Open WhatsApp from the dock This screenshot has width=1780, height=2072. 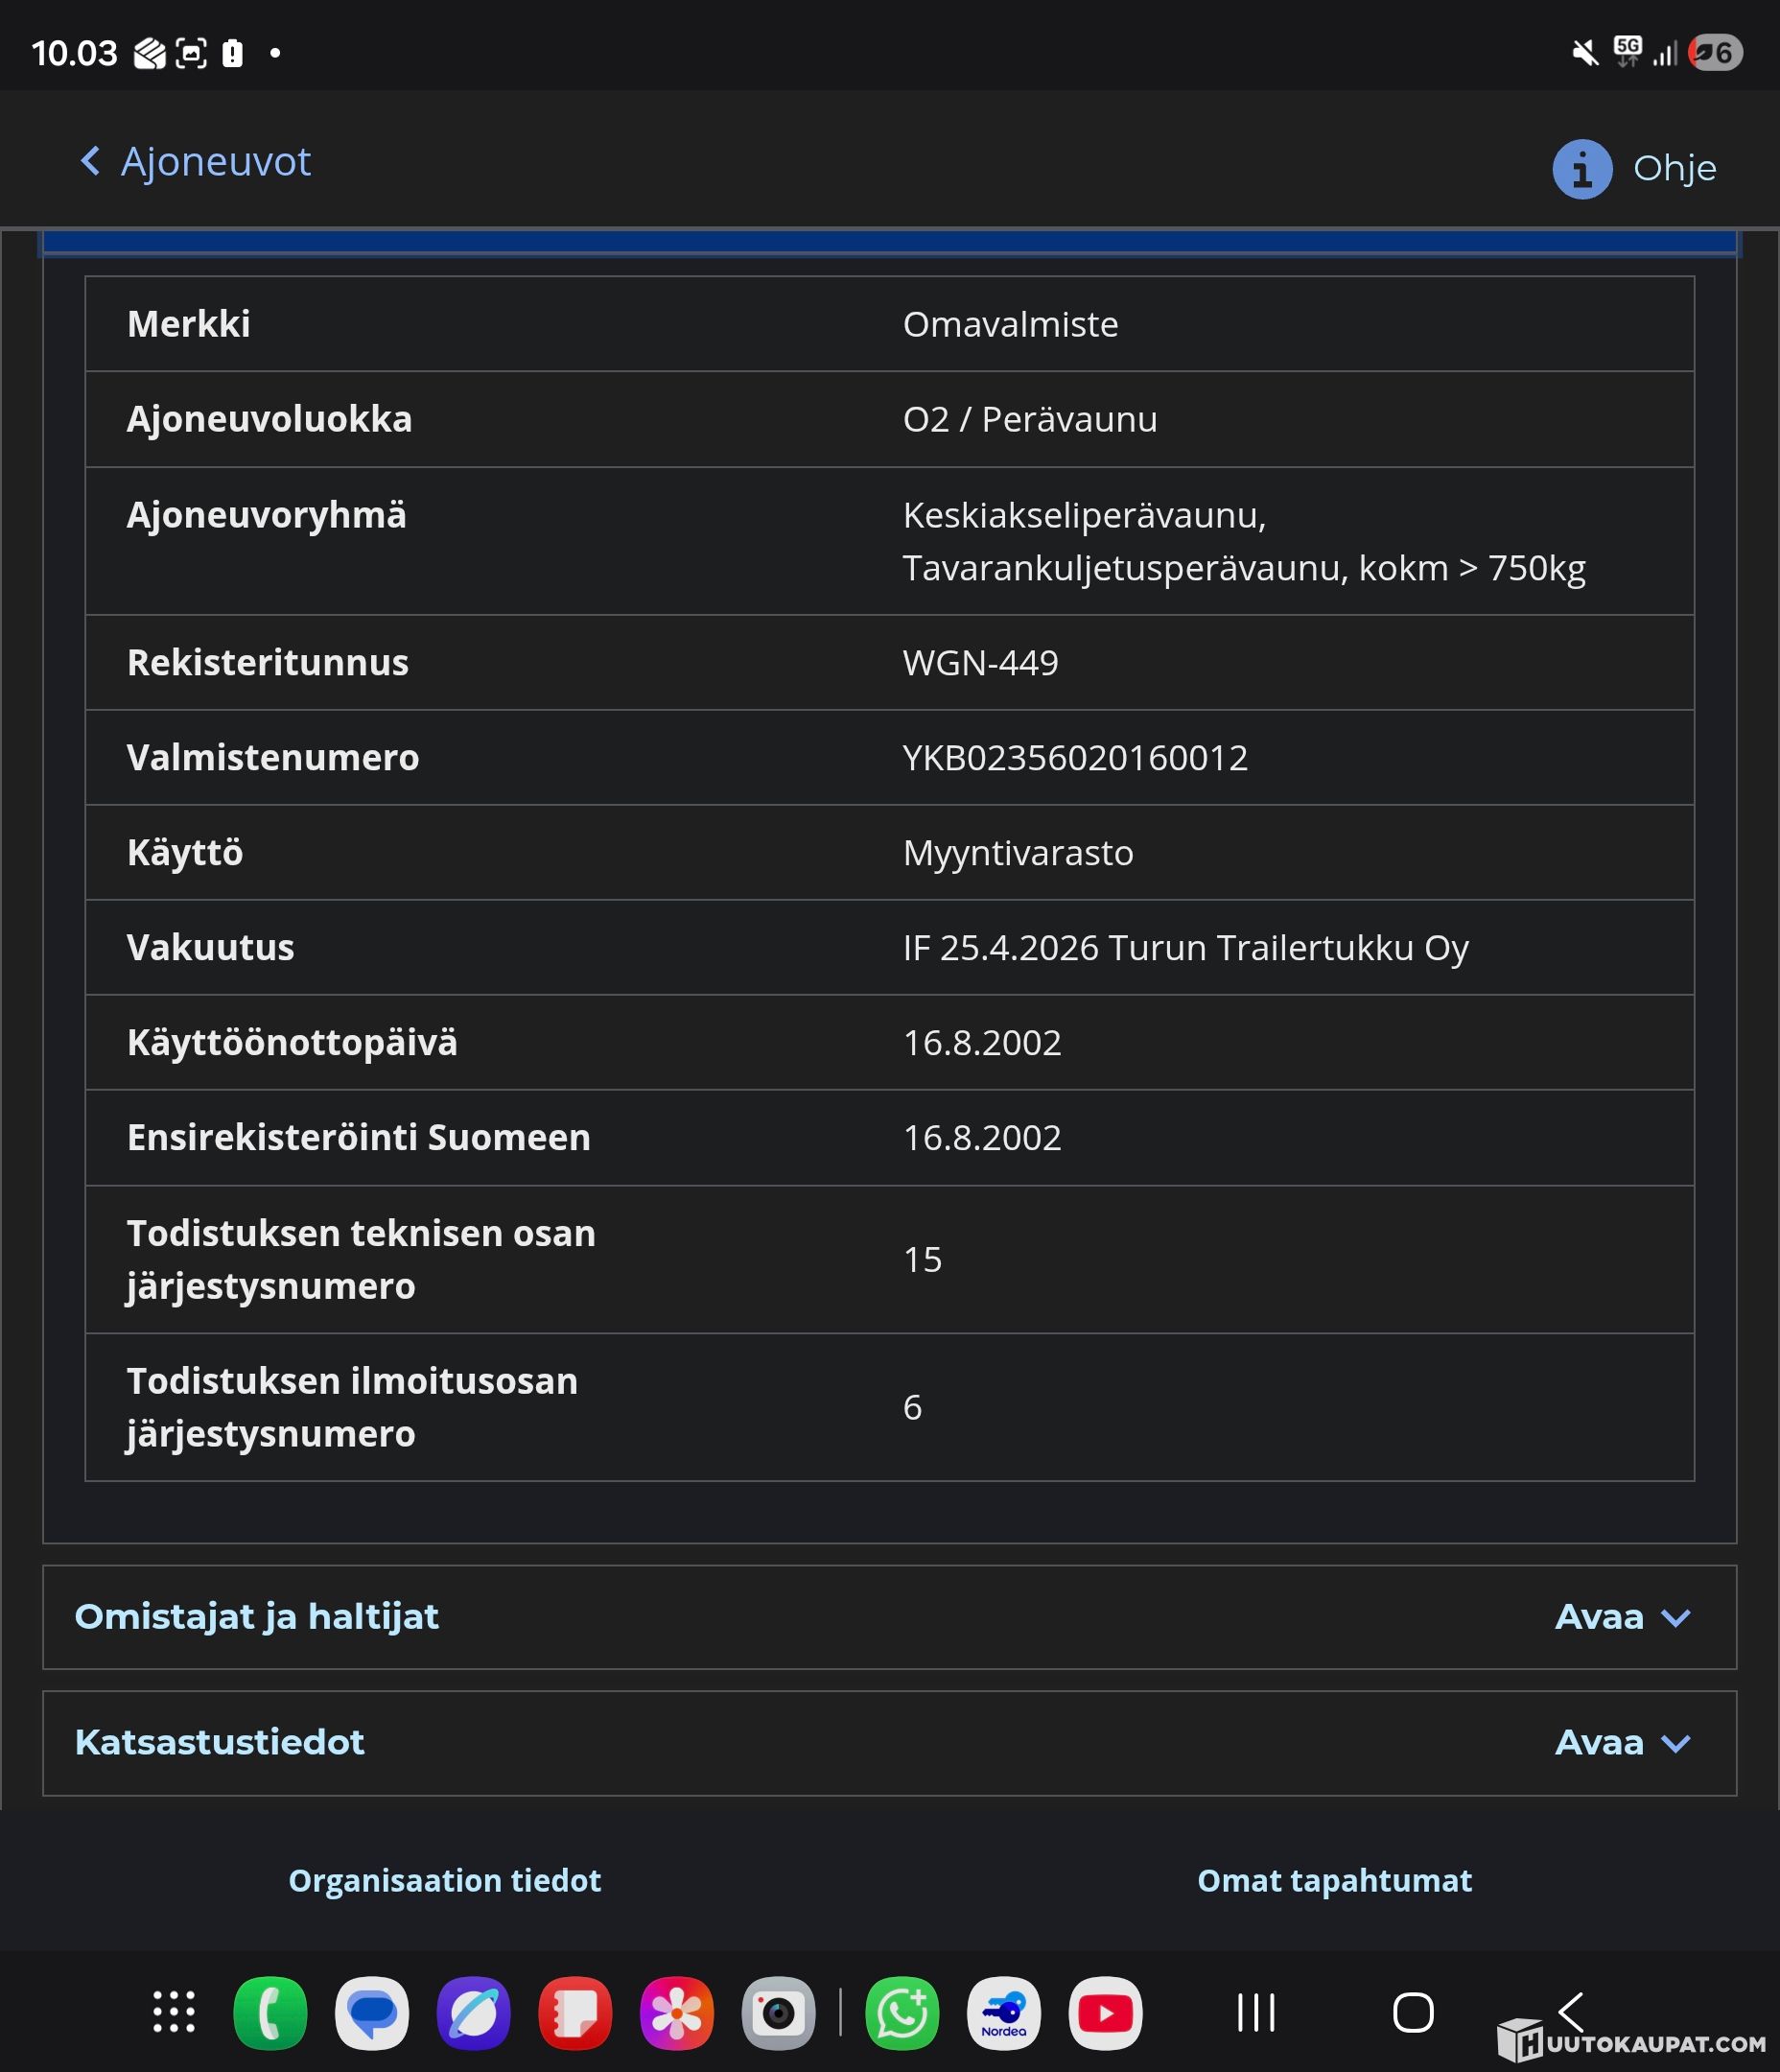tap(902, 2013)
